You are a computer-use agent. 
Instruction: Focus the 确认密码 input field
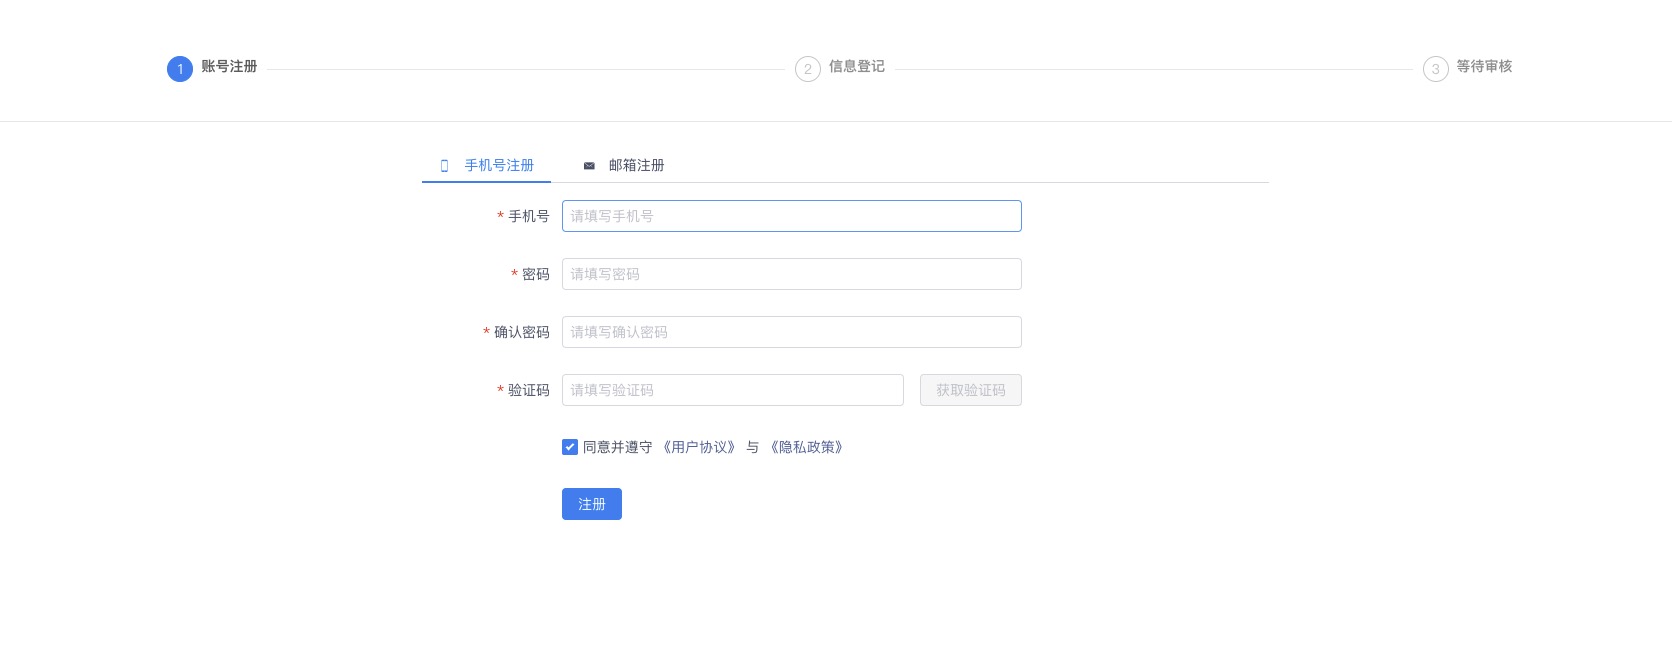point(792,332)
